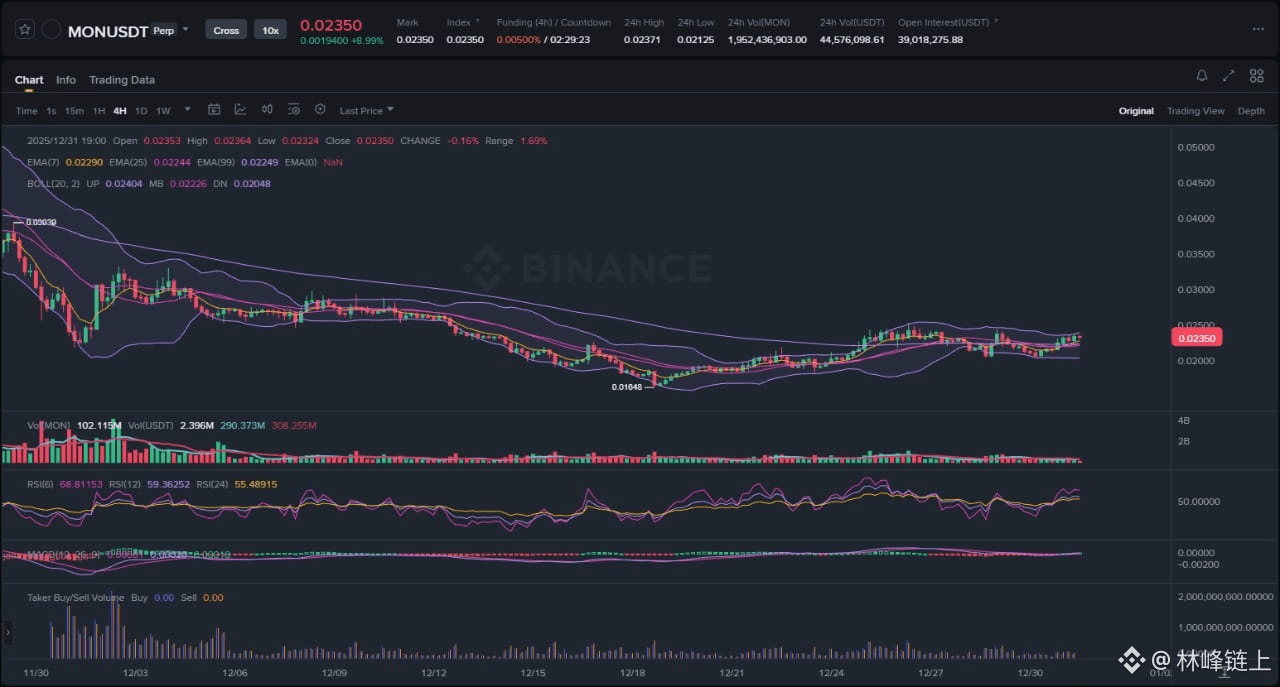The image size is (1280, 687).
Task: Open the three-dot more options menu
Action: [1258, 29]
